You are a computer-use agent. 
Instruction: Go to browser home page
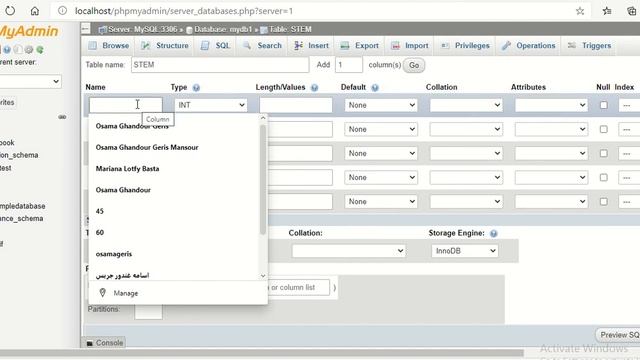tap(35, 11)
